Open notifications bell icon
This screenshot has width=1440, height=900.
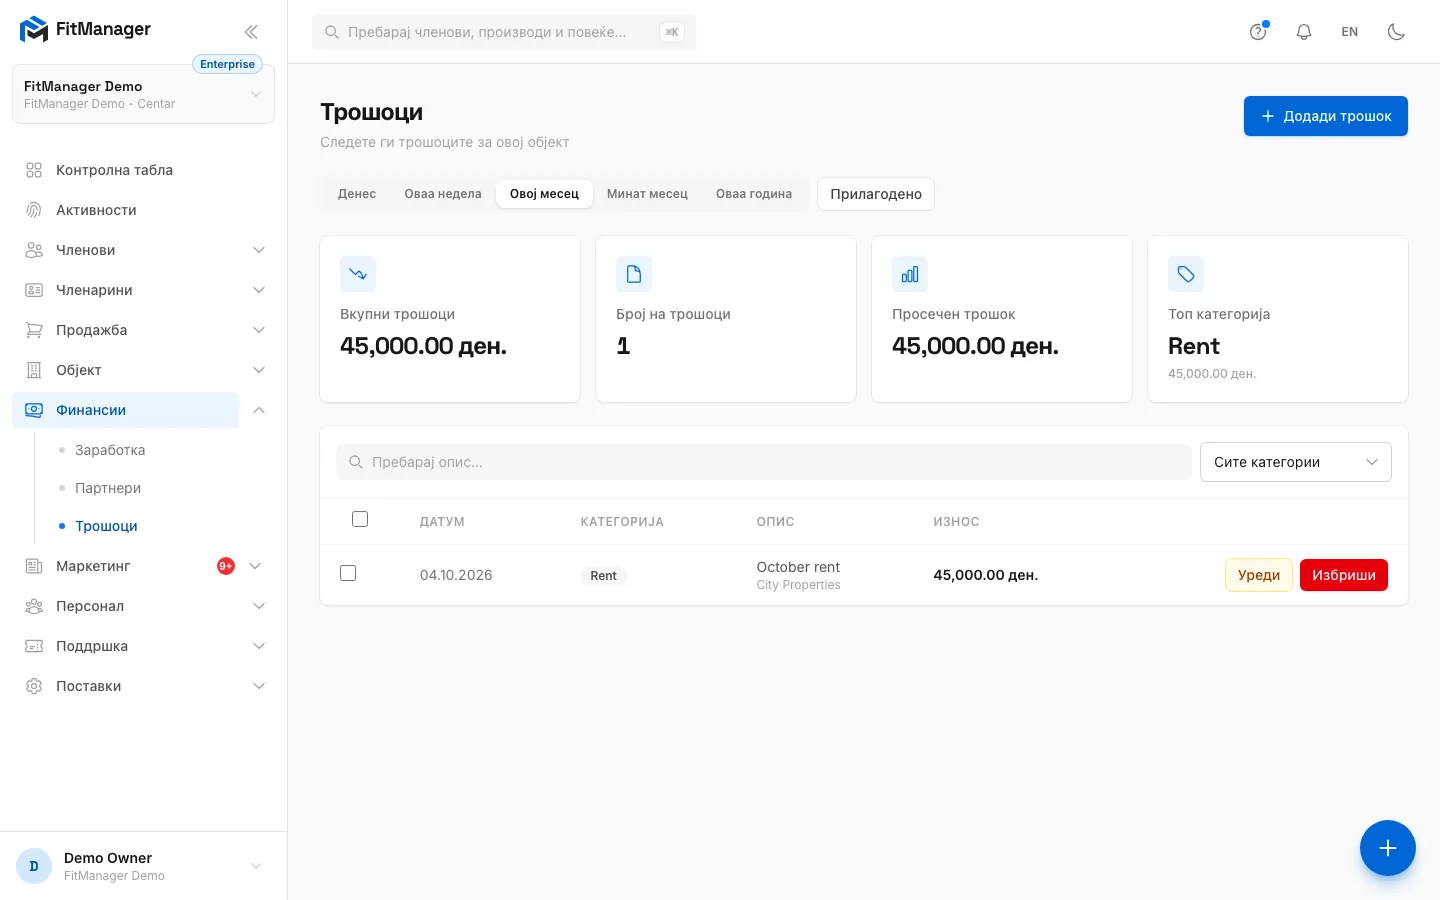[1304, 32]
